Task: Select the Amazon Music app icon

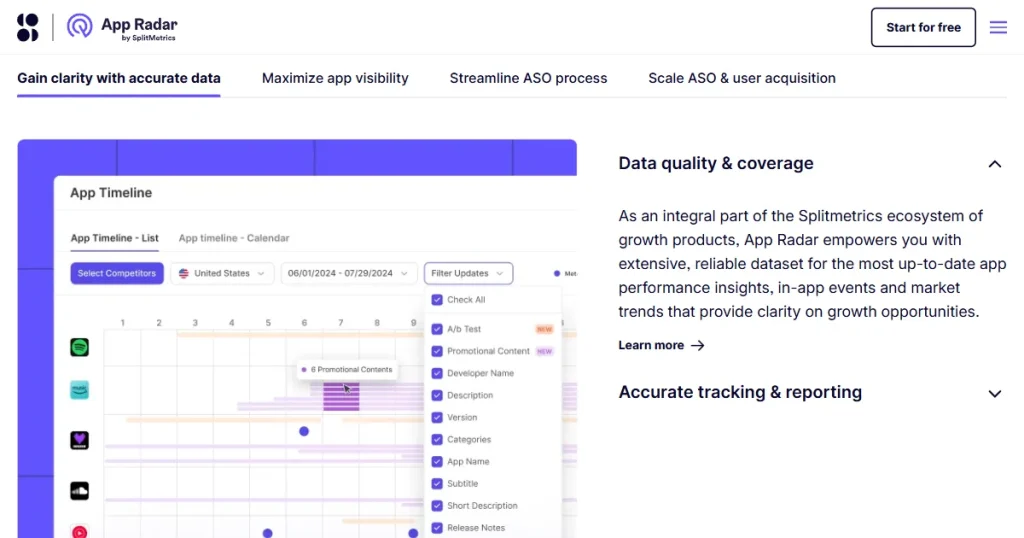Action: click(80, 390)
